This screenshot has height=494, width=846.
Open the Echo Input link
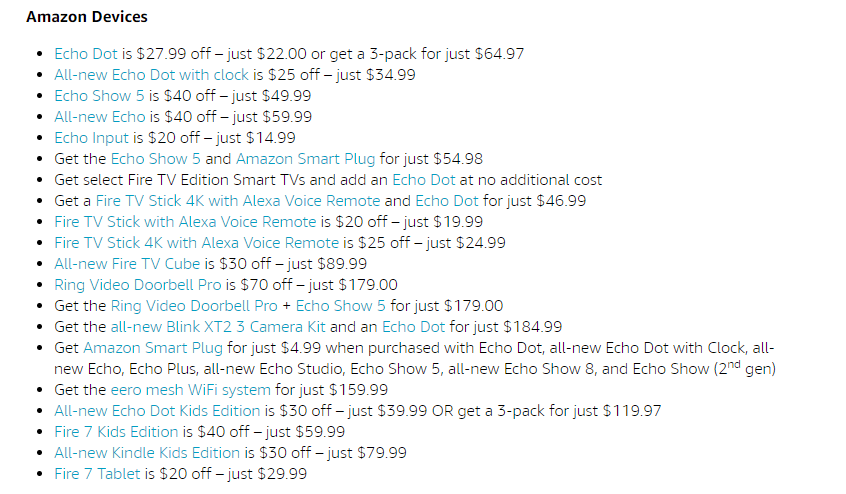(92, 138)
